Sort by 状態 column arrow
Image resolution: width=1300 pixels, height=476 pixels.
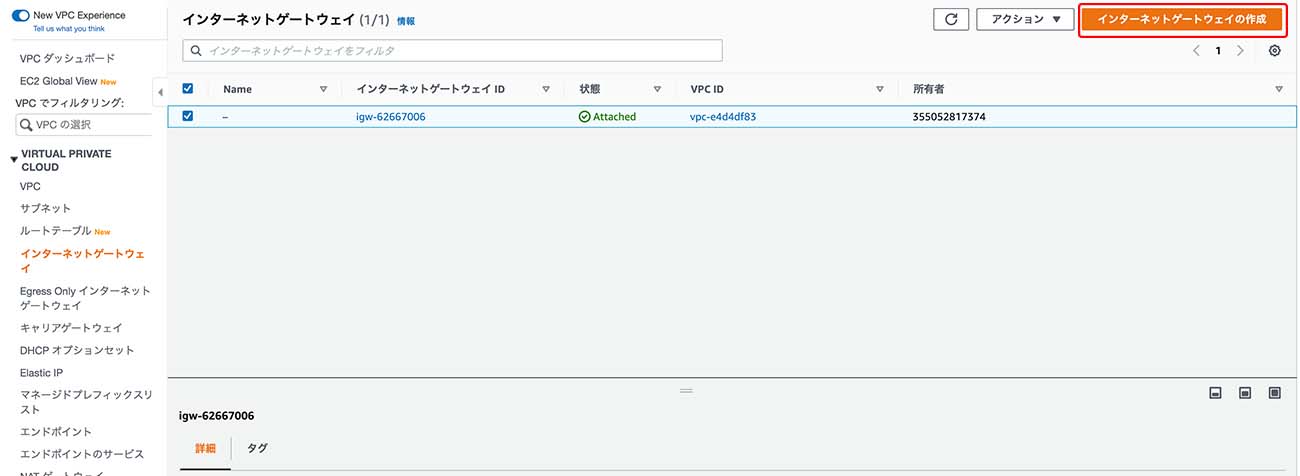tap(657, 89)
